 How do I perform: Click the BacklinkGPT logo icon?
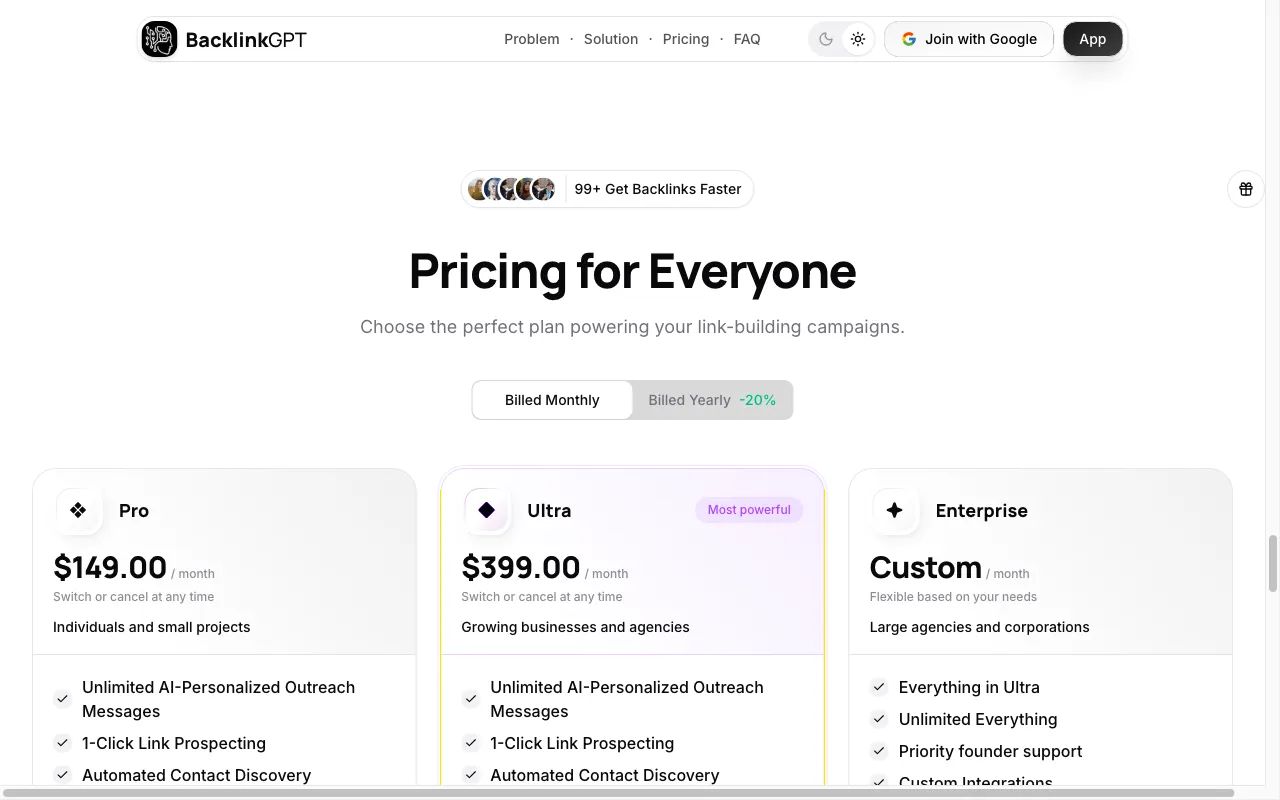pyautogui.click(x=159, y=39)
